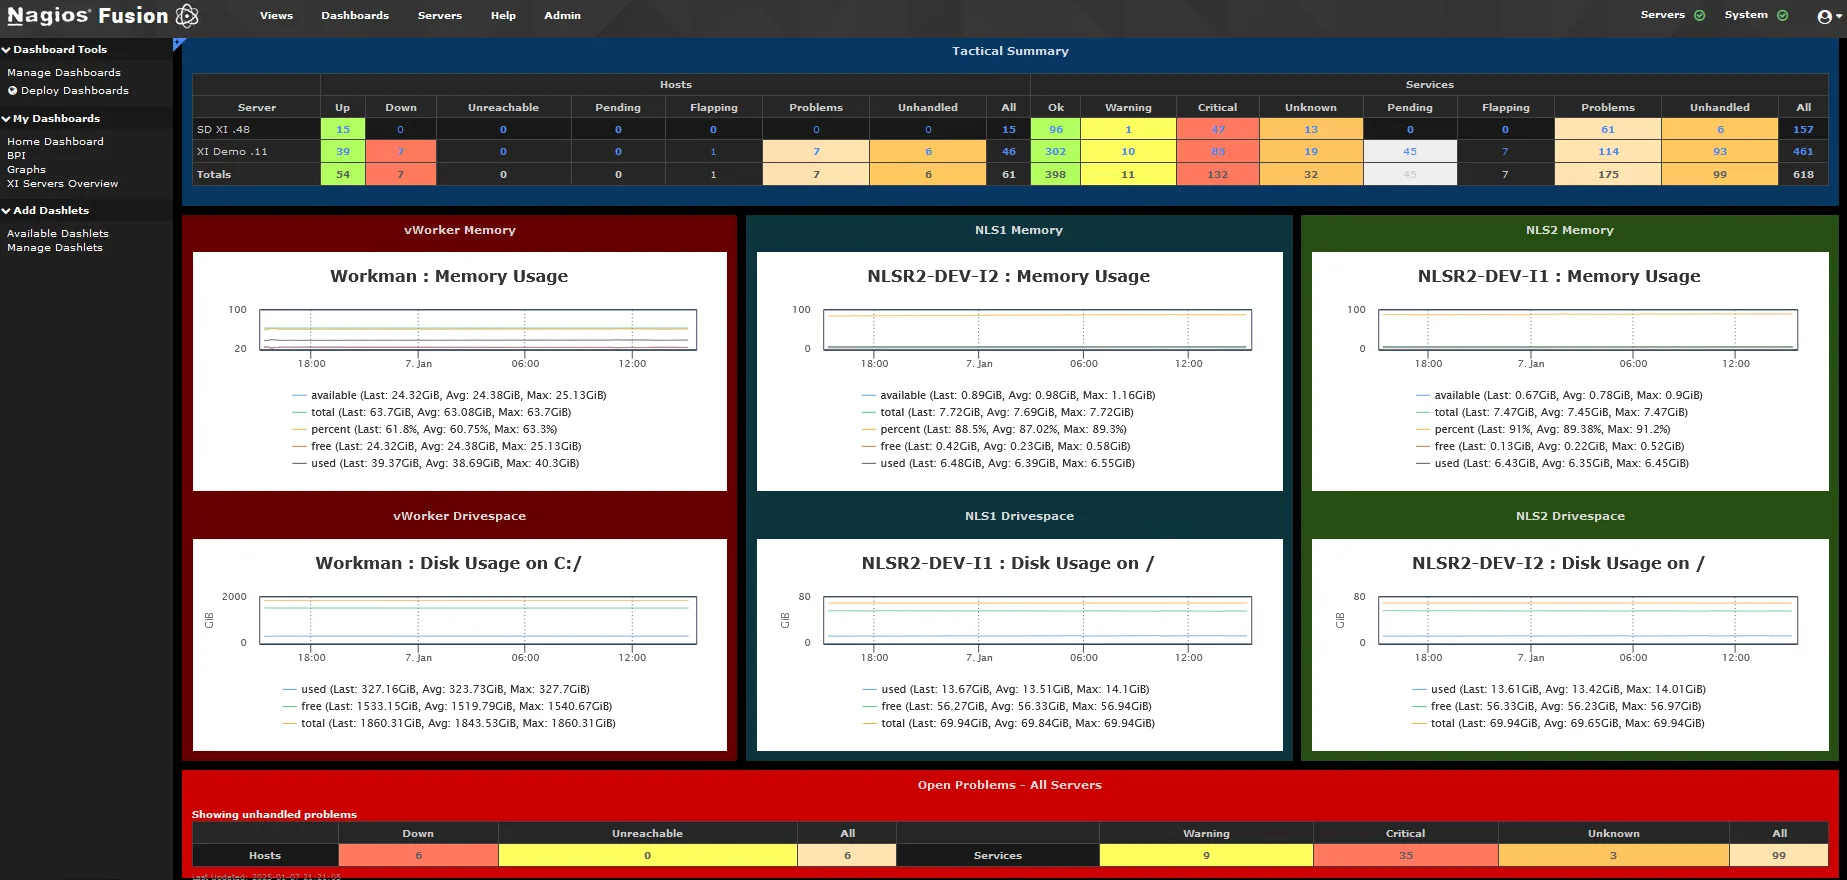Open the Views menu
This screenshot has width=1847, height=880.
tap(276, 16)
